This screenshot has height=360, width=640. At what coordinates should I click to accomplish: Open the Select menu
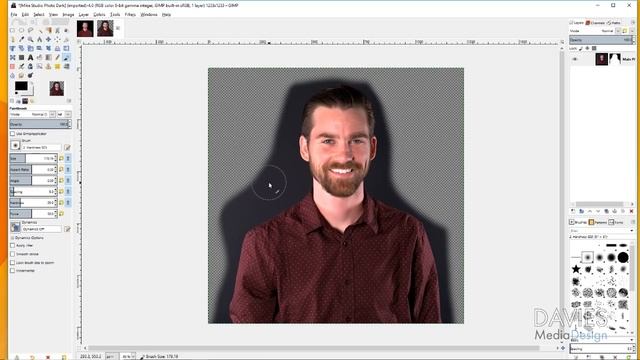pyautogui.click(x=39, y=14)
